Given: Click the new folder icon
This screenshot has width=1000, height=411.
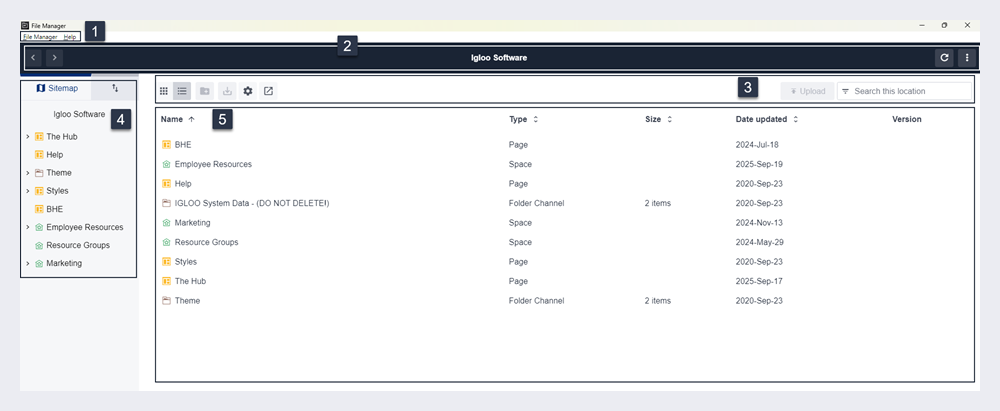Looking at the screenshot, I should 205,91.
